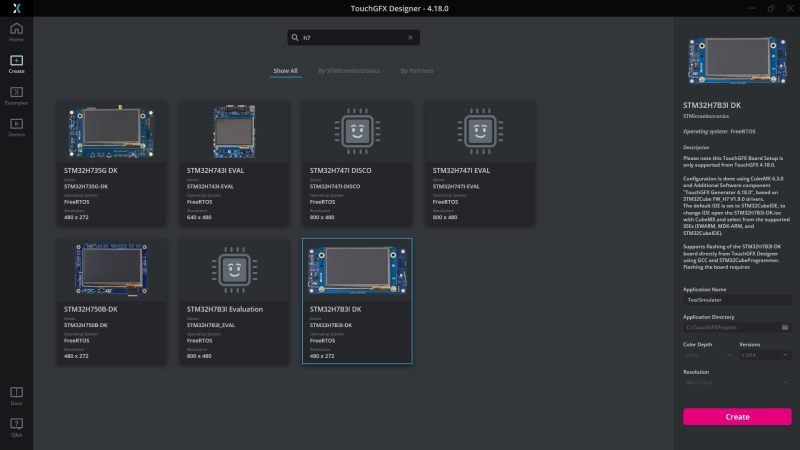Image resolution: width=800 pixels, height=450 pixels.
Task: Switch to the Show All tab
Action: click(285, 71)
